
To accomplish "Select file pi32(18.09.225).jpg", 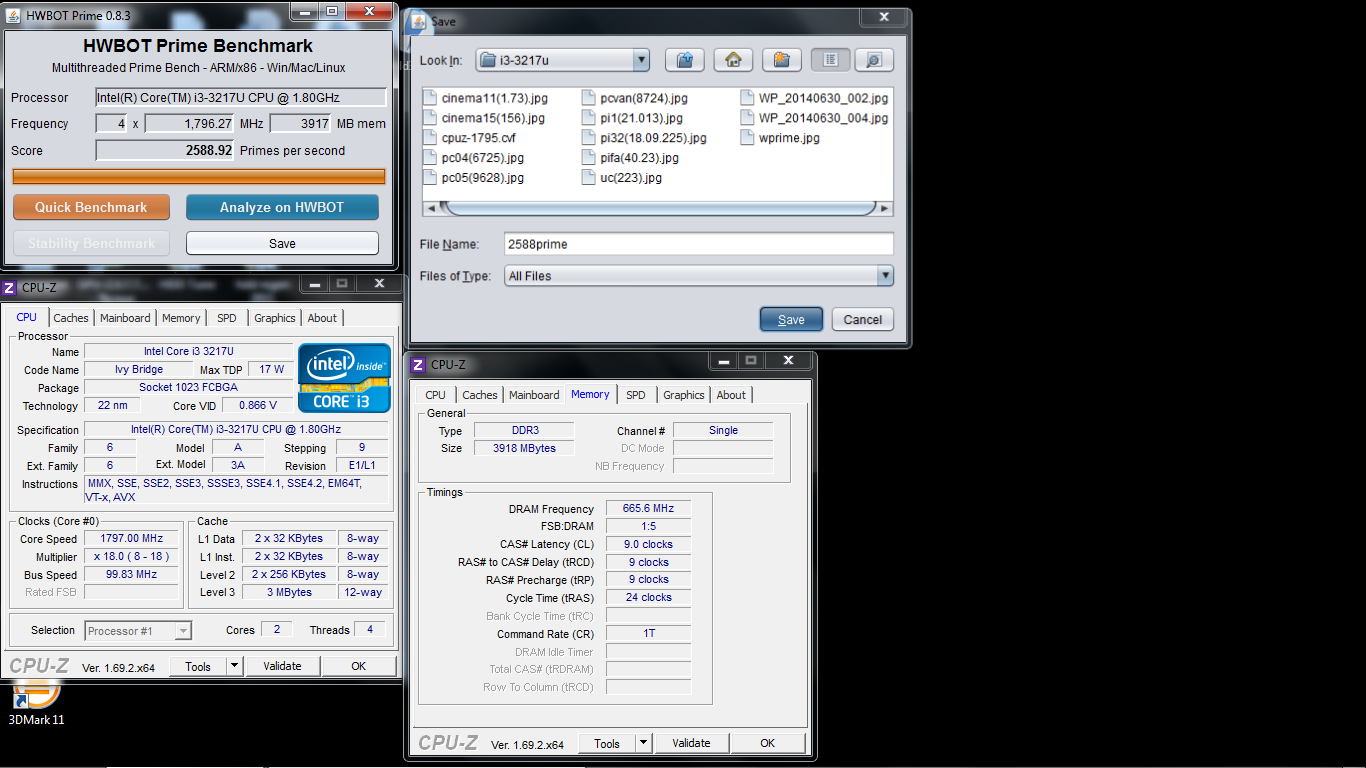I will point(645,138).
